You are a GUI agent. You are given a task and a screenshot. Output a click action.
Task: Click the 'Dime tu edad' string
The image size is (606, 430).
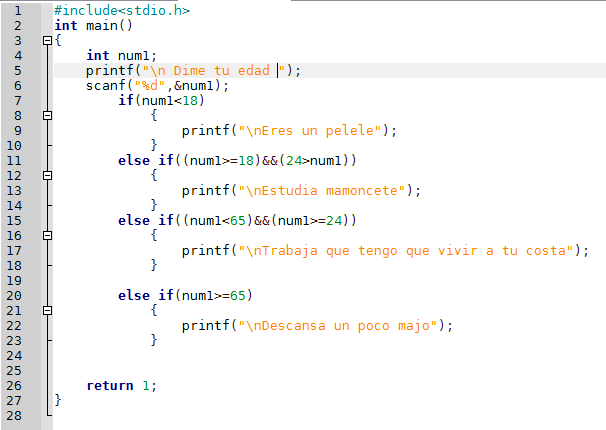click(x=221, y=71)
